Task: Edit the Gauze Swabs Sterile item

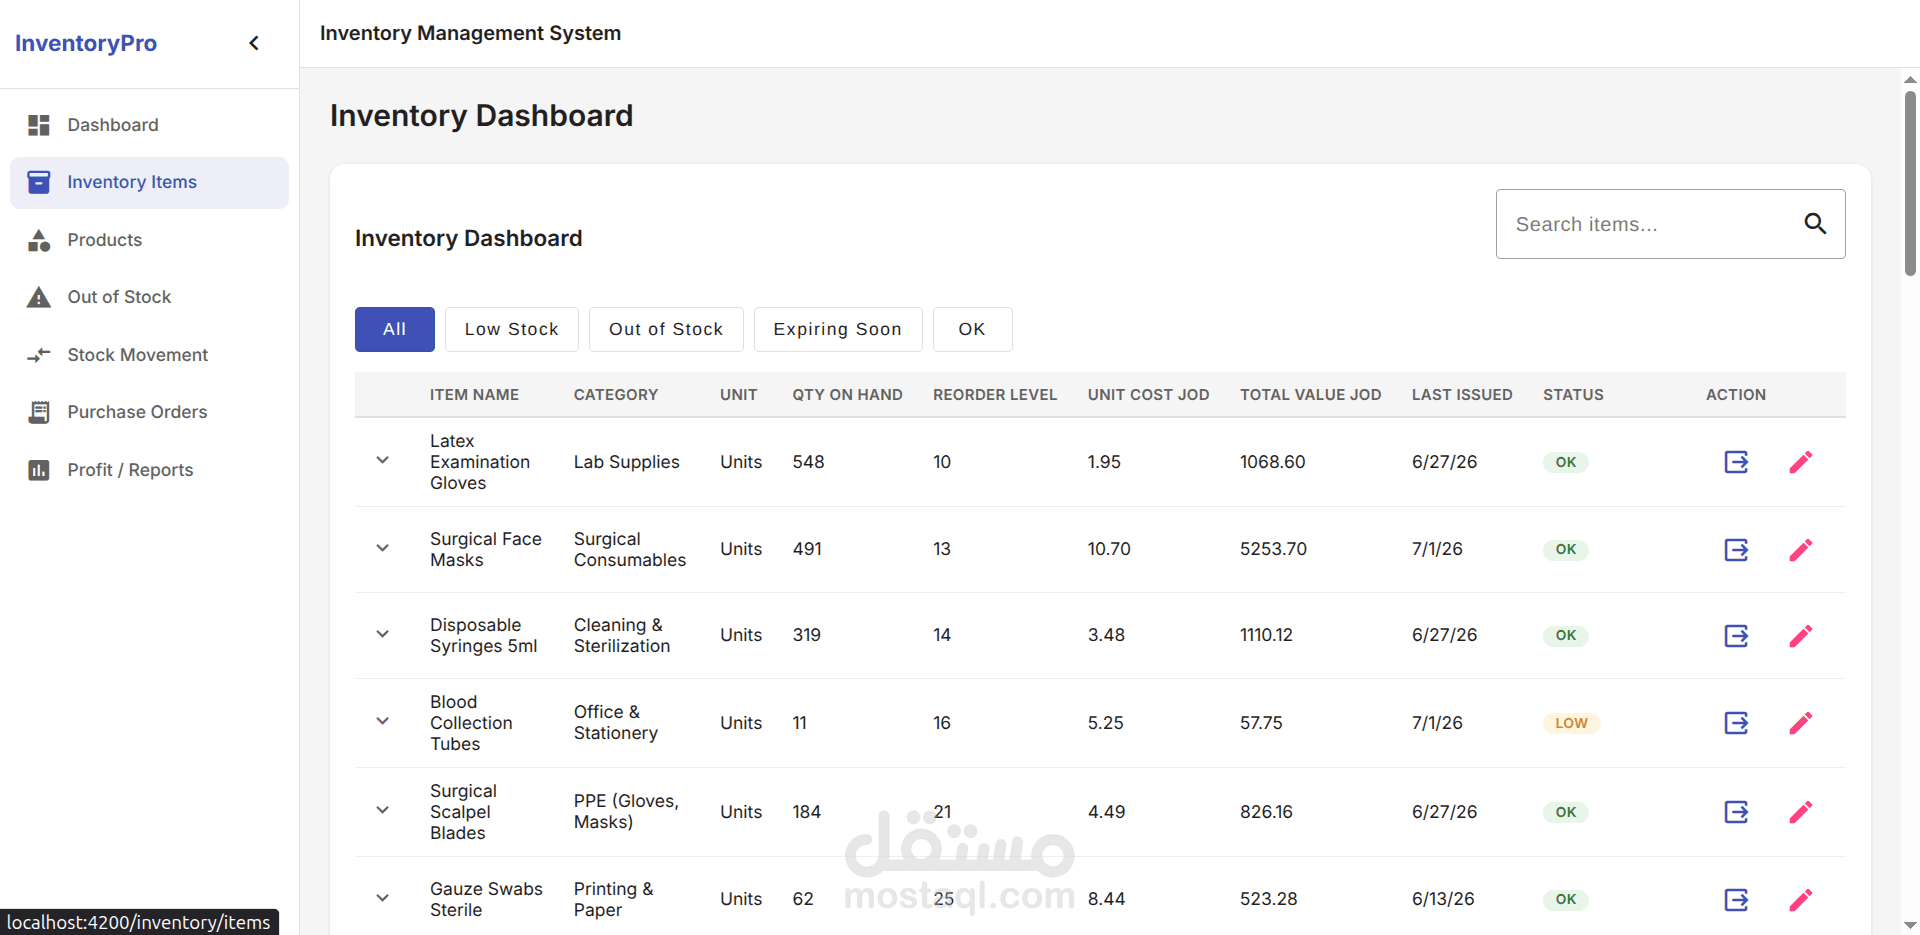Action: (x=1801, y=899)
